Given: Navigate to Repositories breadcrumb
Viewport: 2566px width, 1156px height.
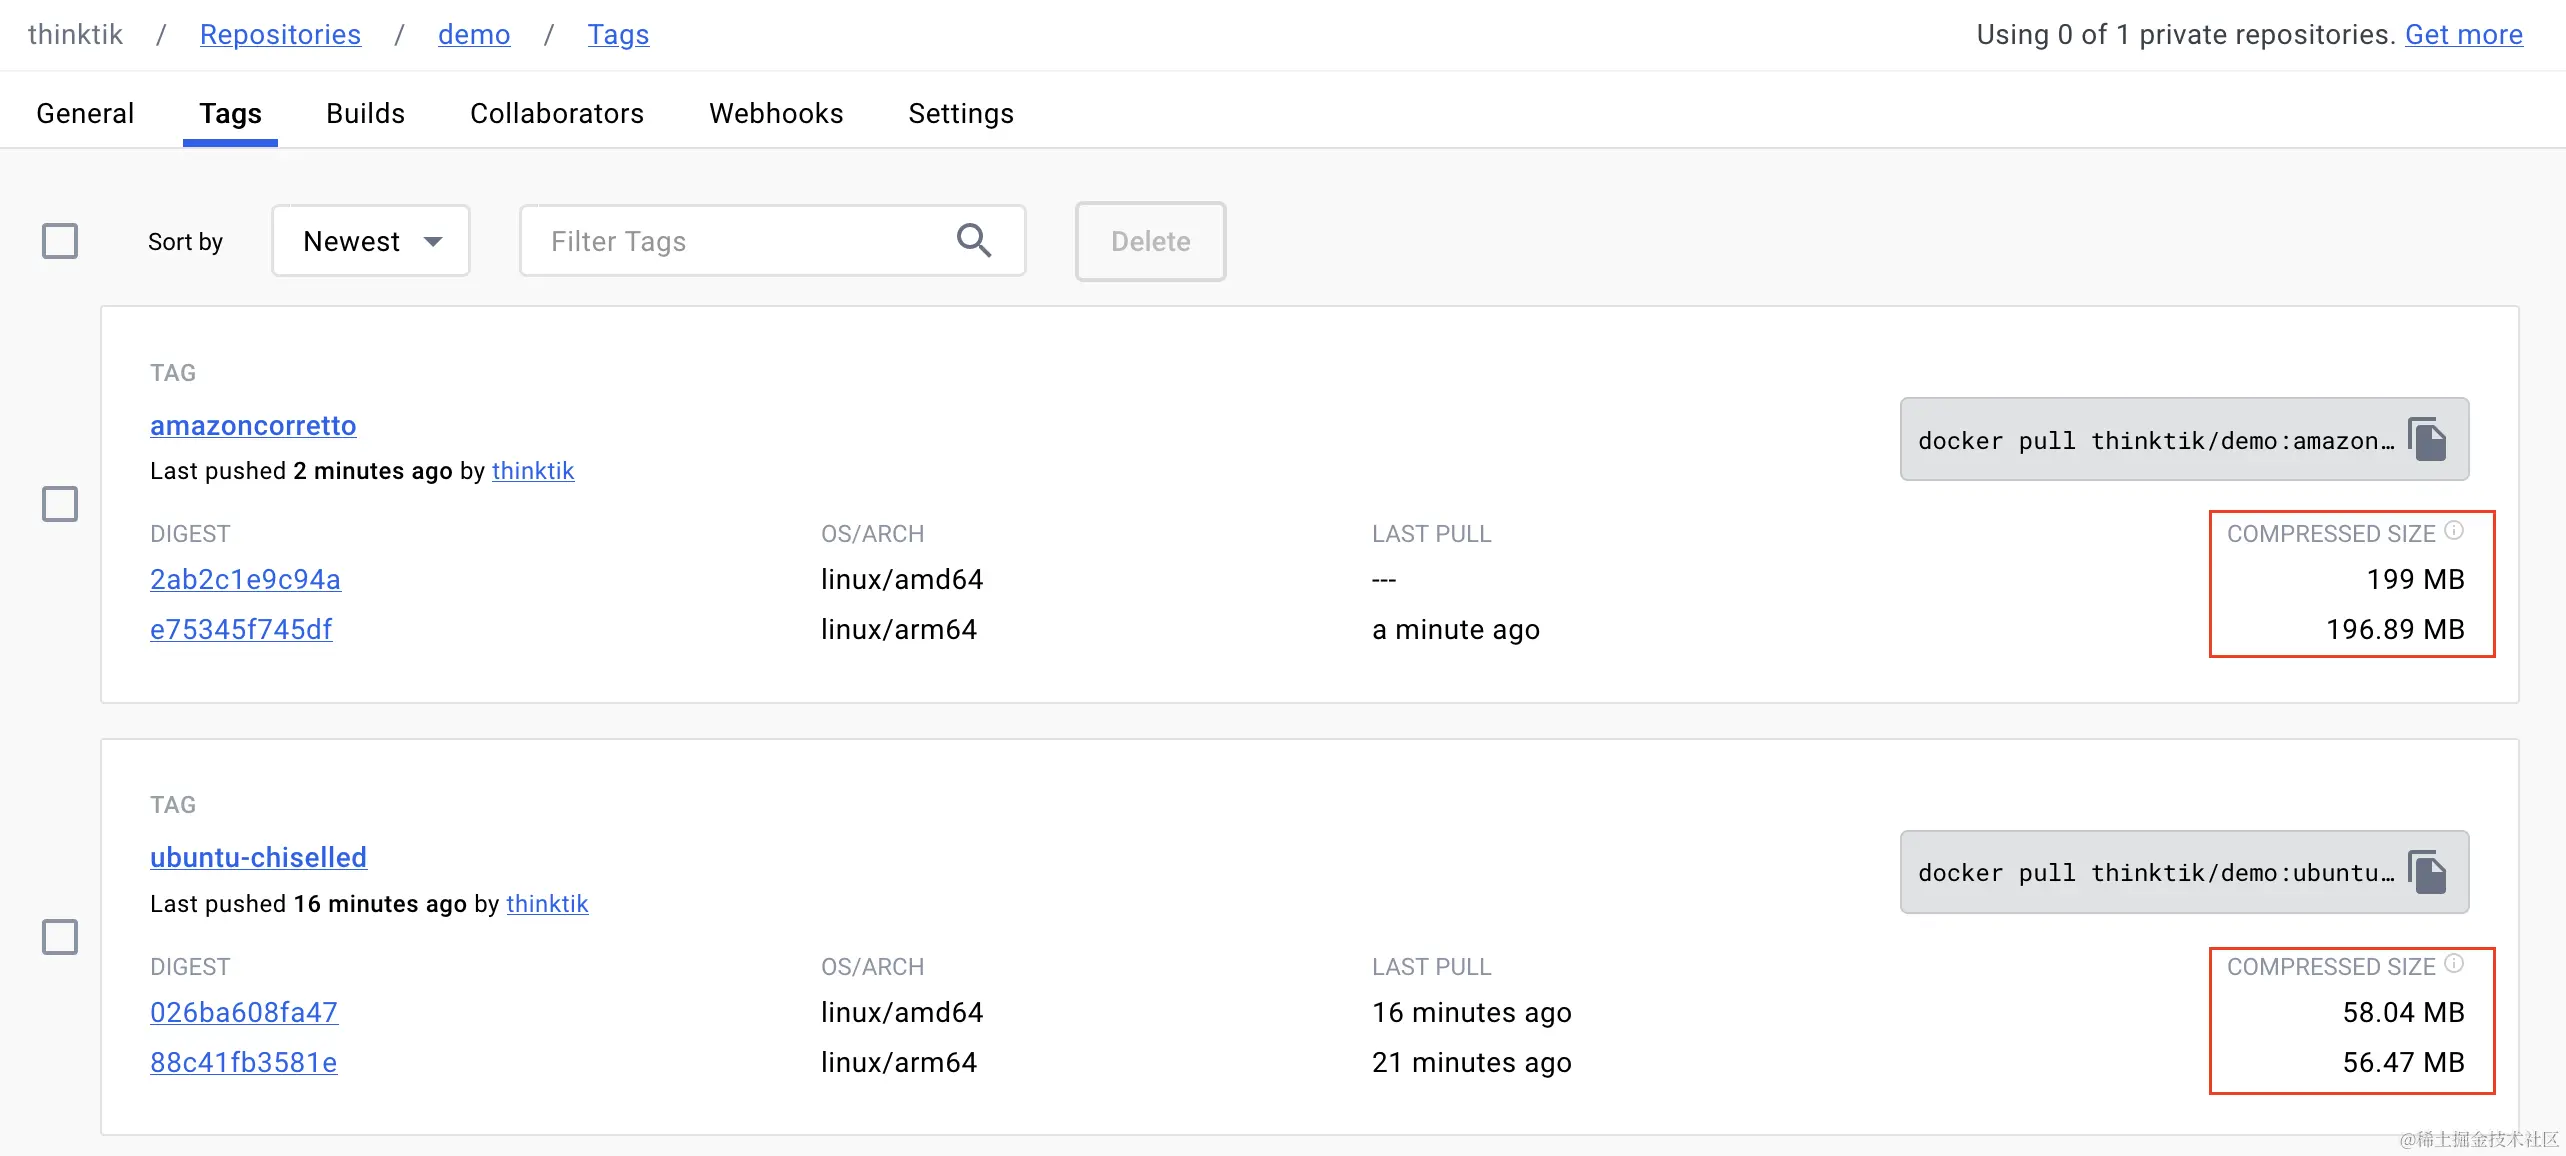Looking at the screenshot, I should [x=280, y=35].
